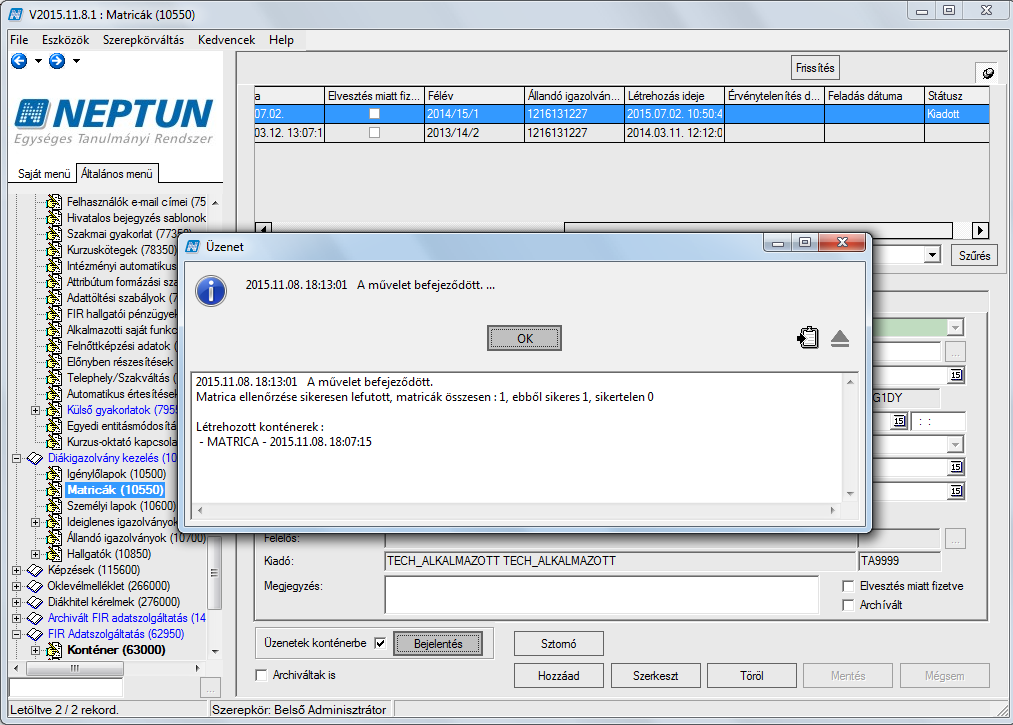Click the pin icon above the table

[x=987, y=73]
